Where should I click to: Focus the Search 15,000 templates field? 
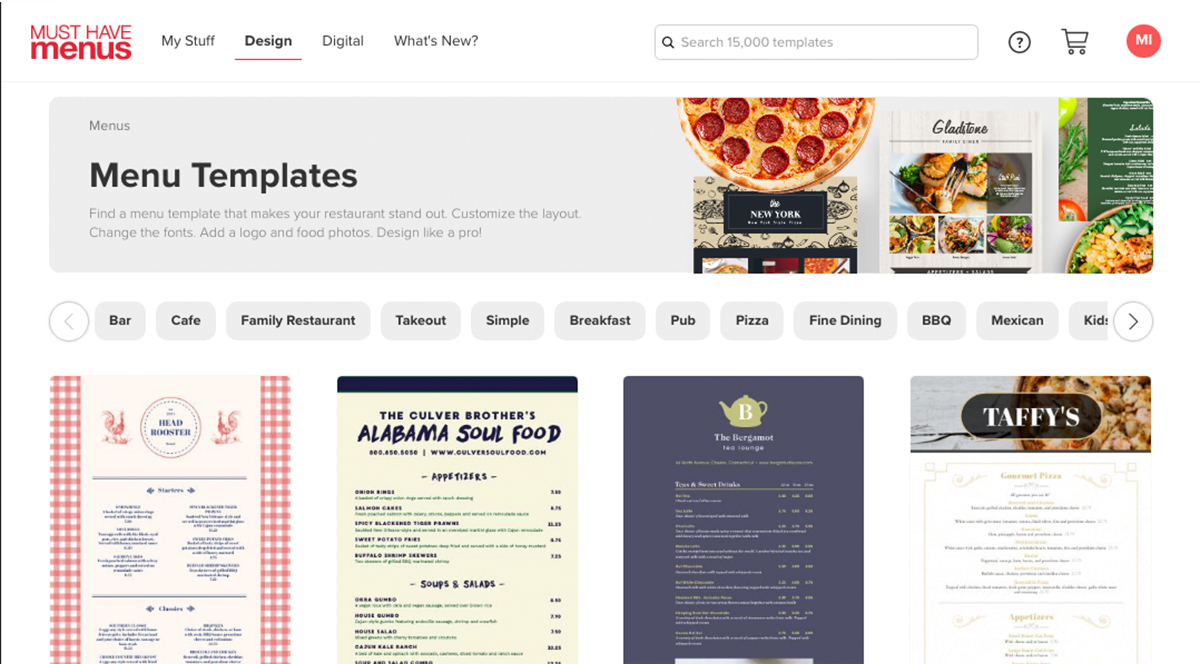point(816,42)
